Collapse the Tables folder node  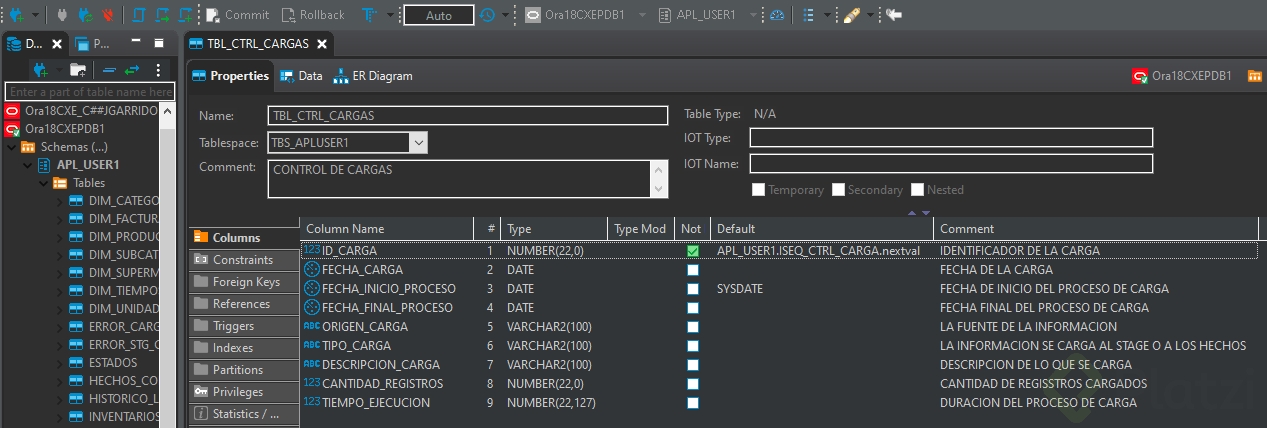[43, 183]
